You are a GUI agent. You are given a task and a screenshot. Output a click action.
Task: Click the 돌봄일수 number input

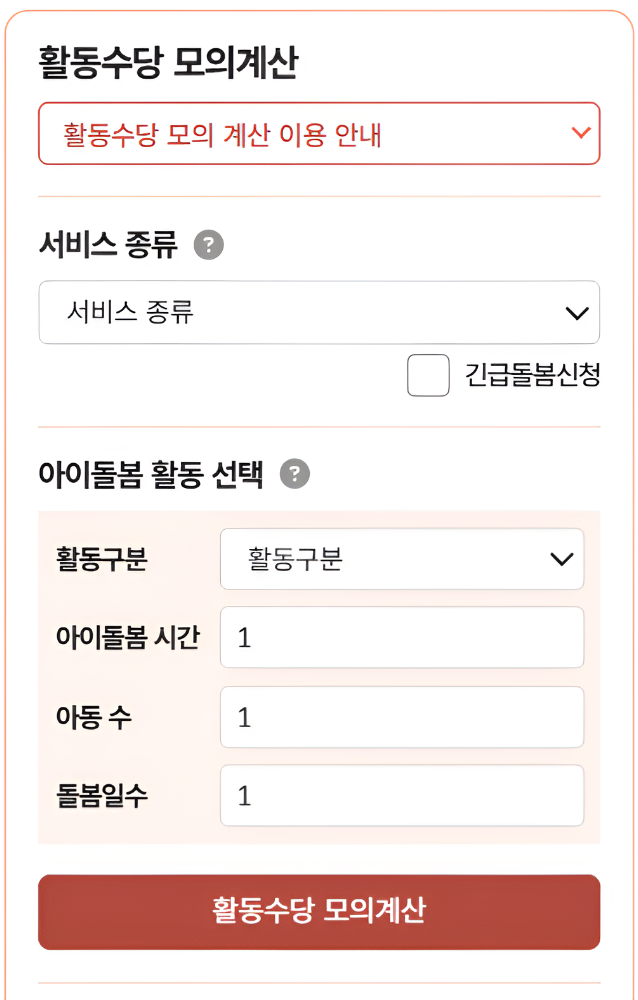(x=400, y=794)
